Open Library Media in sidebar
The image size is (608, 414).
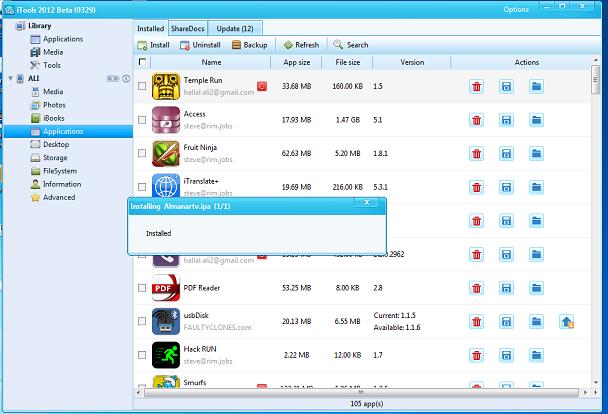click(x=47, y=52)
